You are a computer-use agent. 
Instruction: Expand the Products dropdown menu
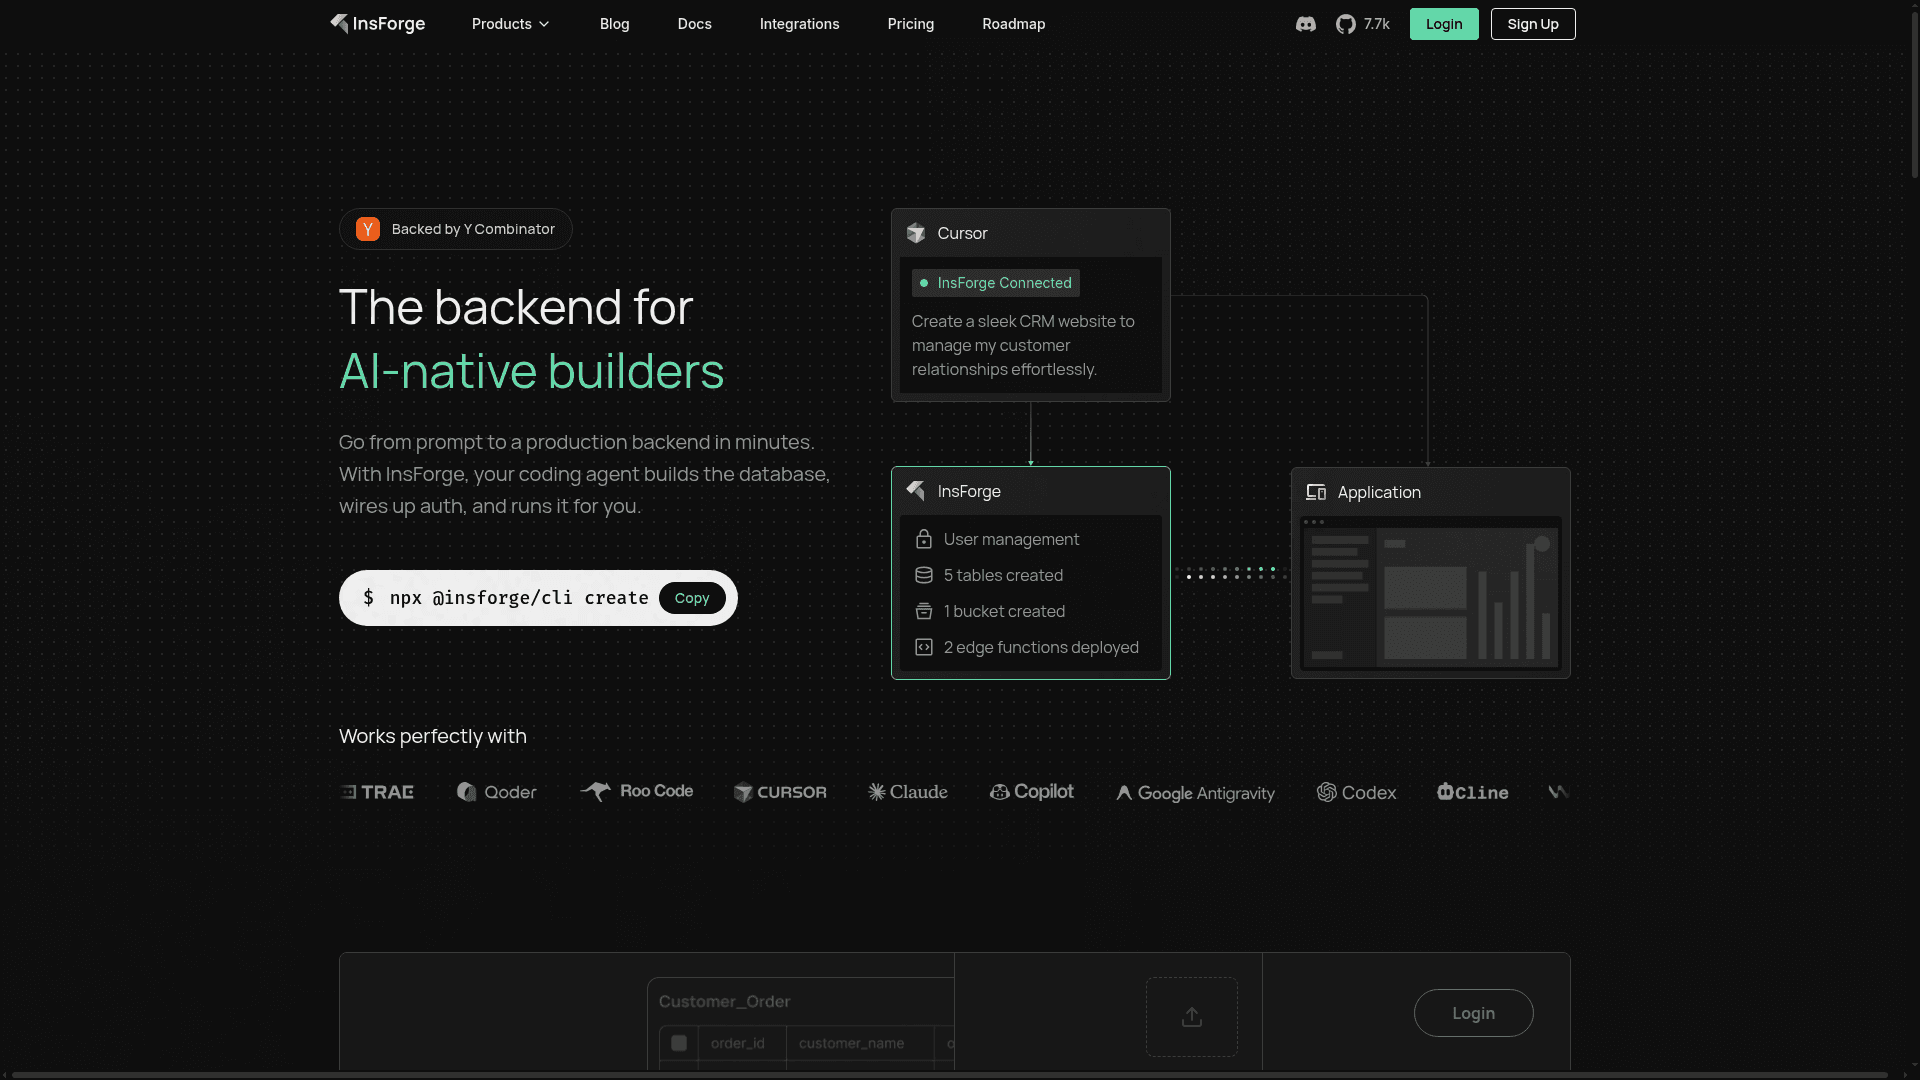[511, 24]
